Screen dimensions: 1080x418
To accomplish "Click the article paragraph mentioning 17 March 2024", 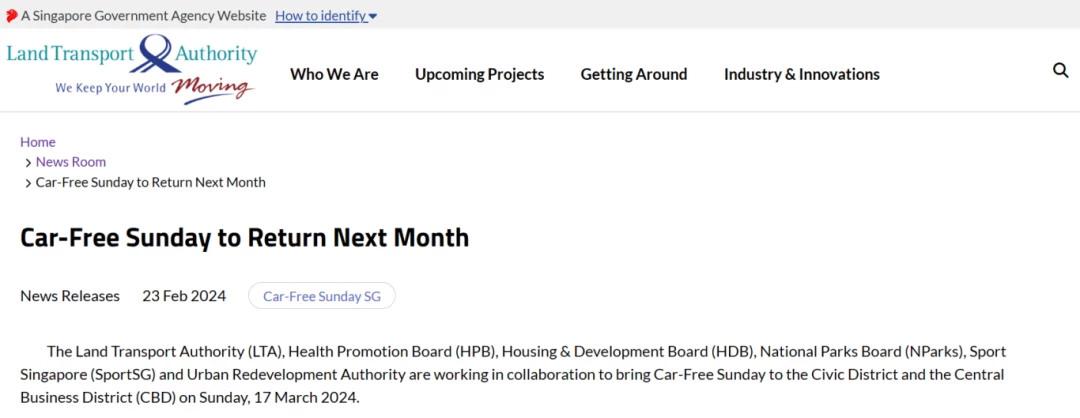I will (513, 375).
